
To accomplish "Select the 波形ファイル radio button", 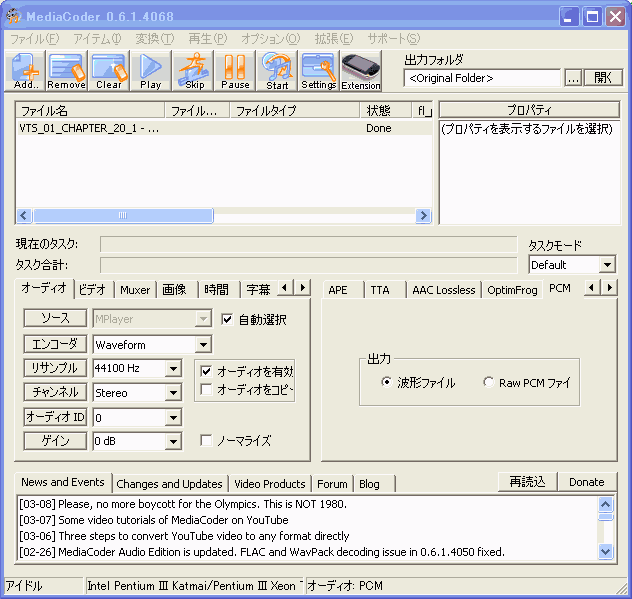I will [386, 382].
